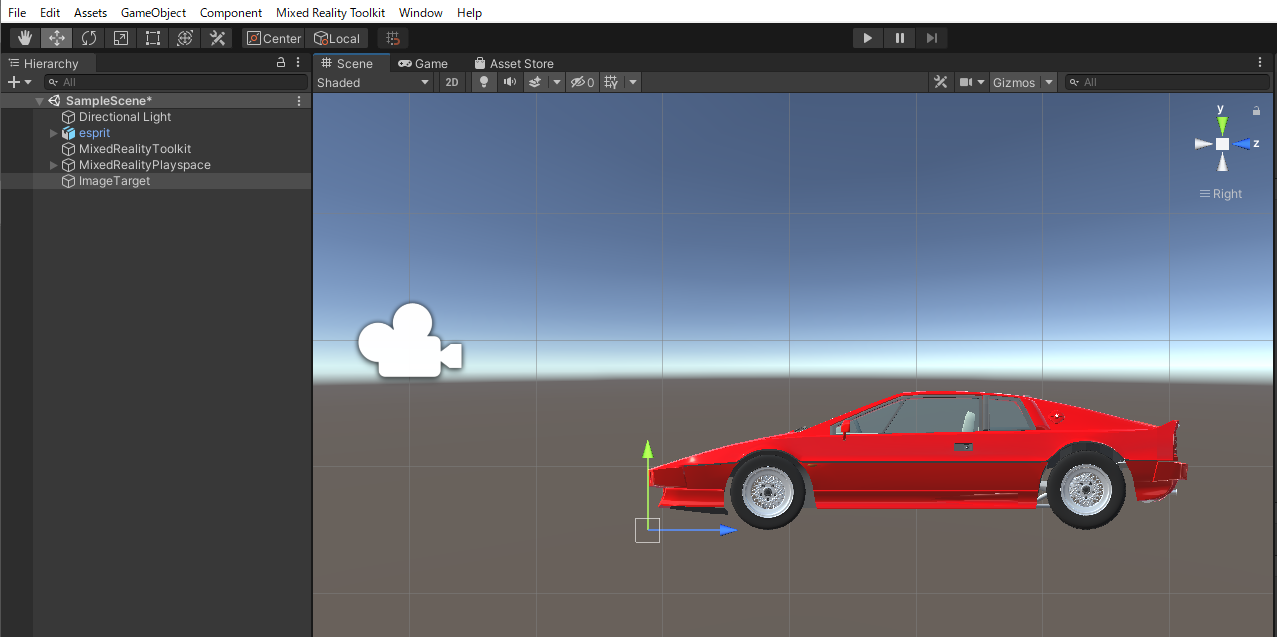
Task: Click the Step forward button
Action: (931, 38)
